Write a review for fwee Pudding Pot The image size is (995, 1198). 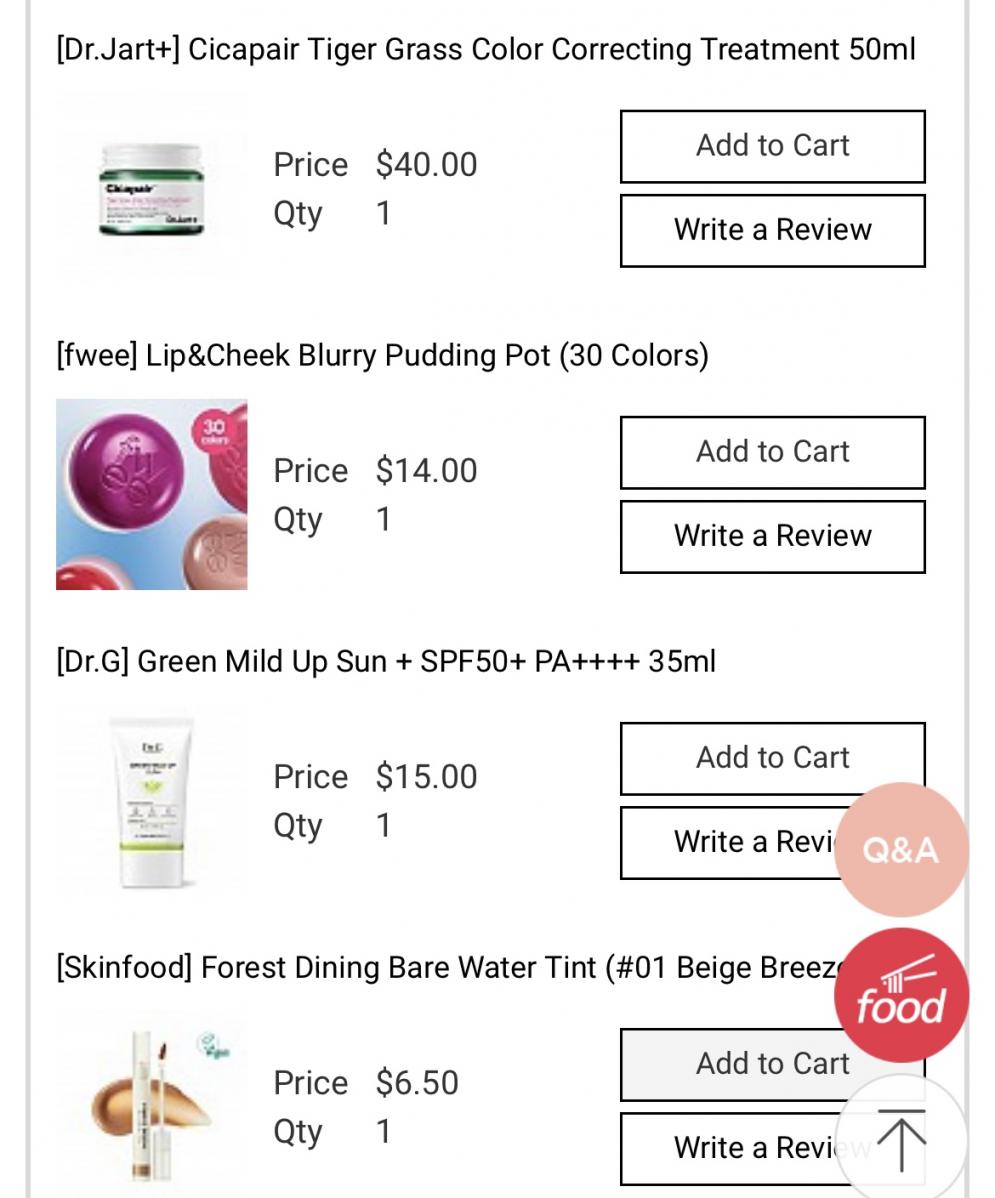click(772, 536)
